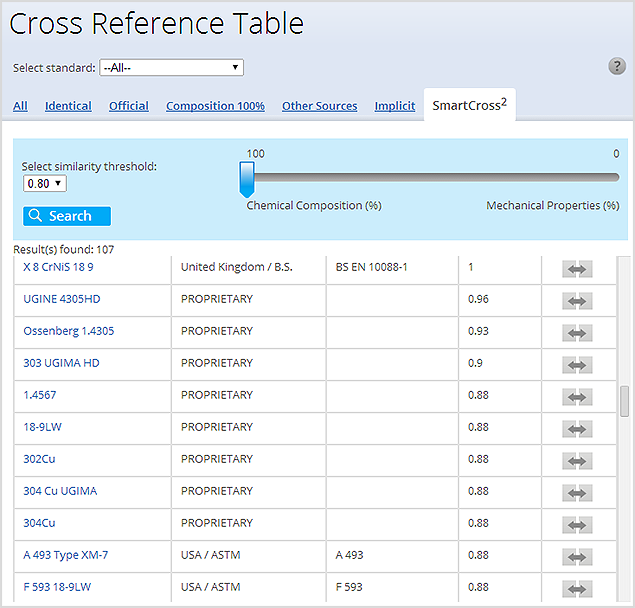Click the Chemical Composition (%) label
The image size is (635, 608).
314,206
